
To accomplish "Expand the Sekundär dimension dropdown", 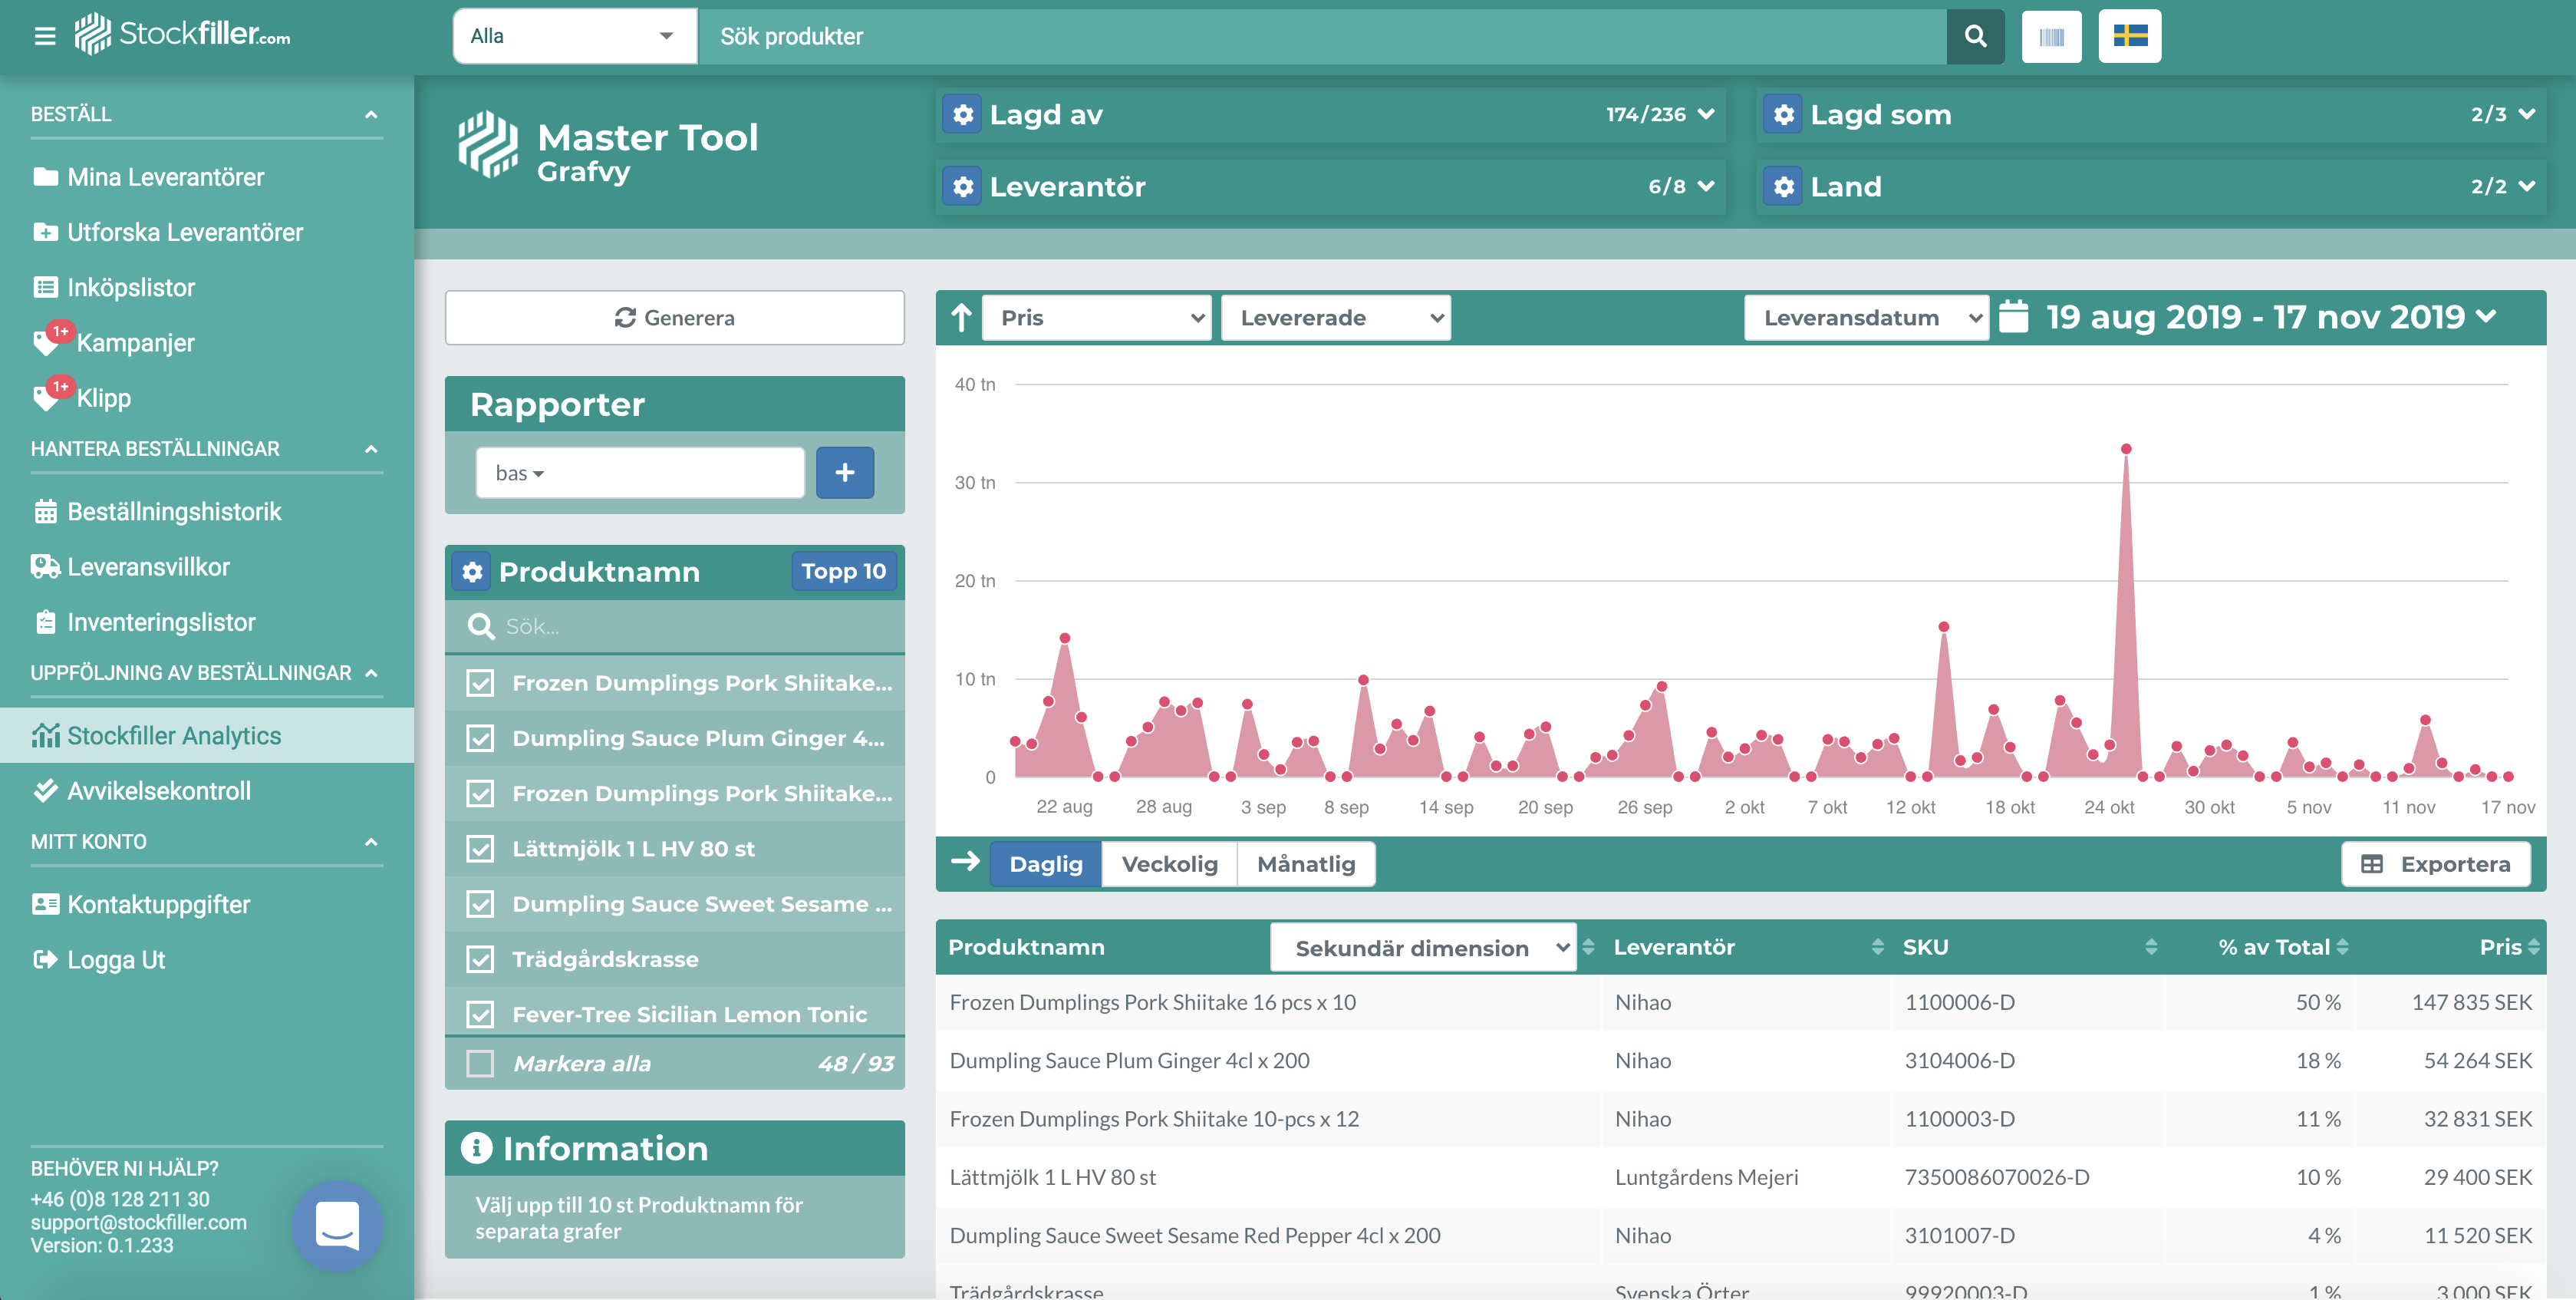I will coord(1422,948).
